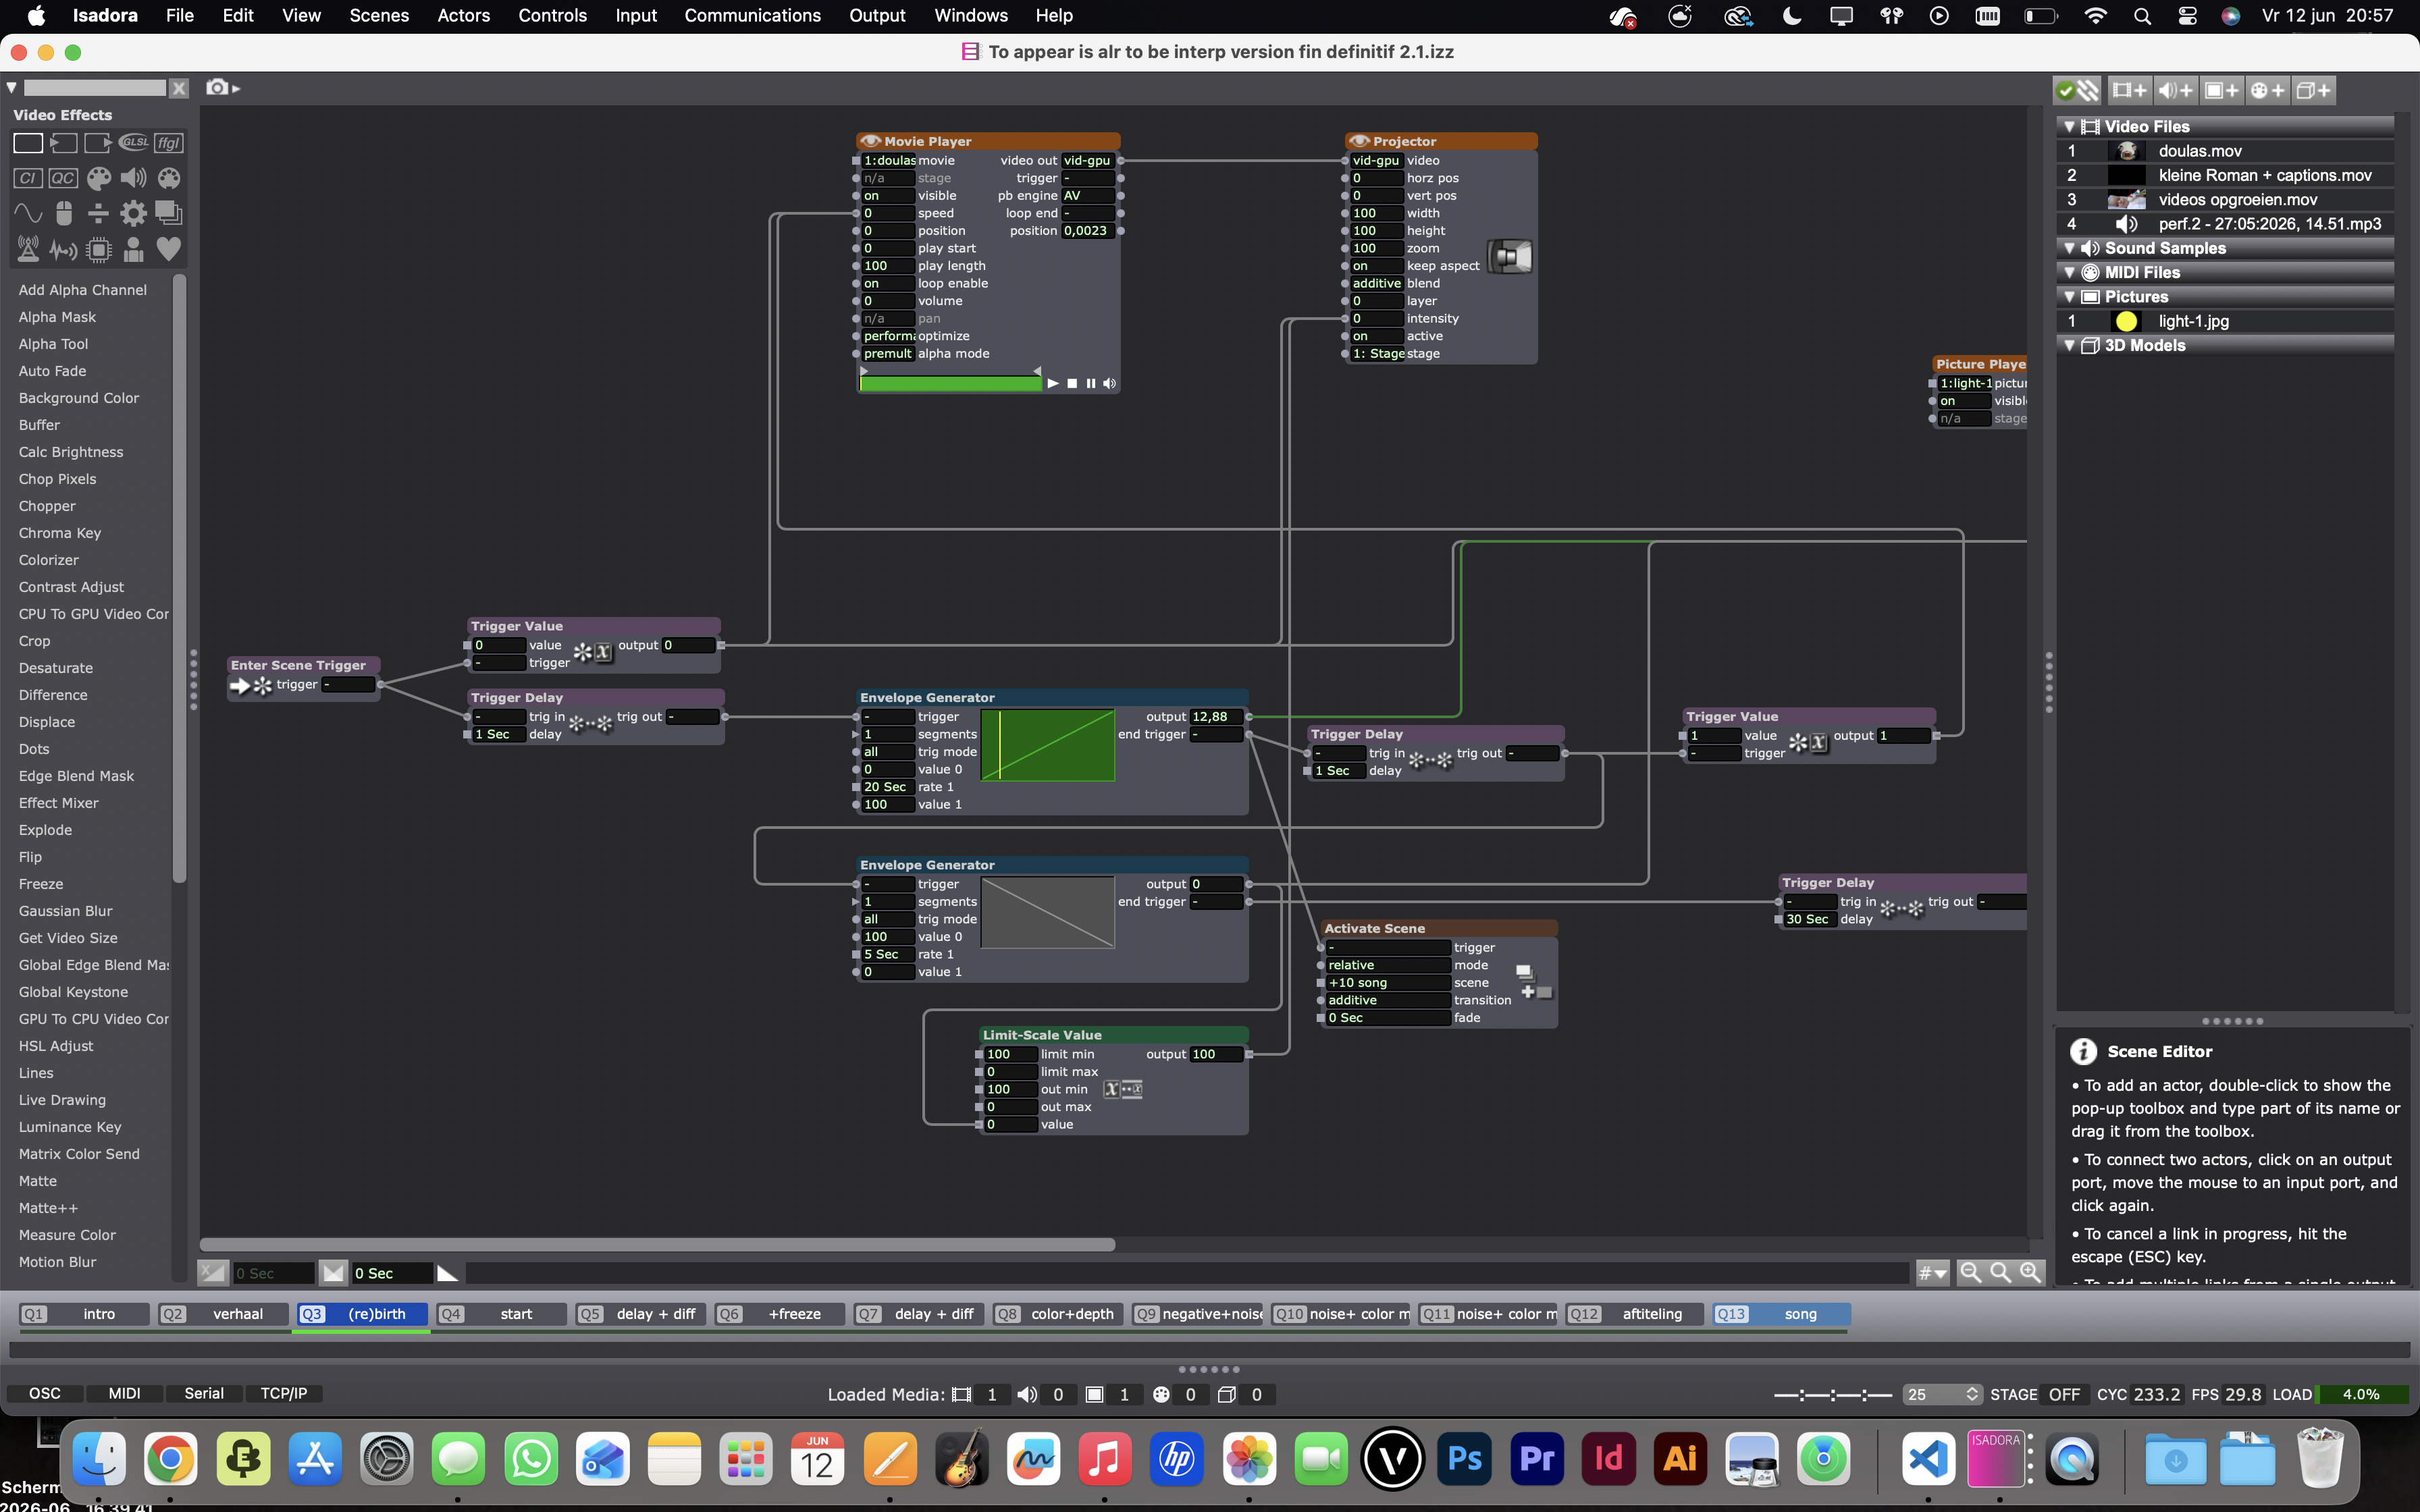Click the OSC status button
This screenshot has height=1512, width=2420.
(x=44, y=1393)
